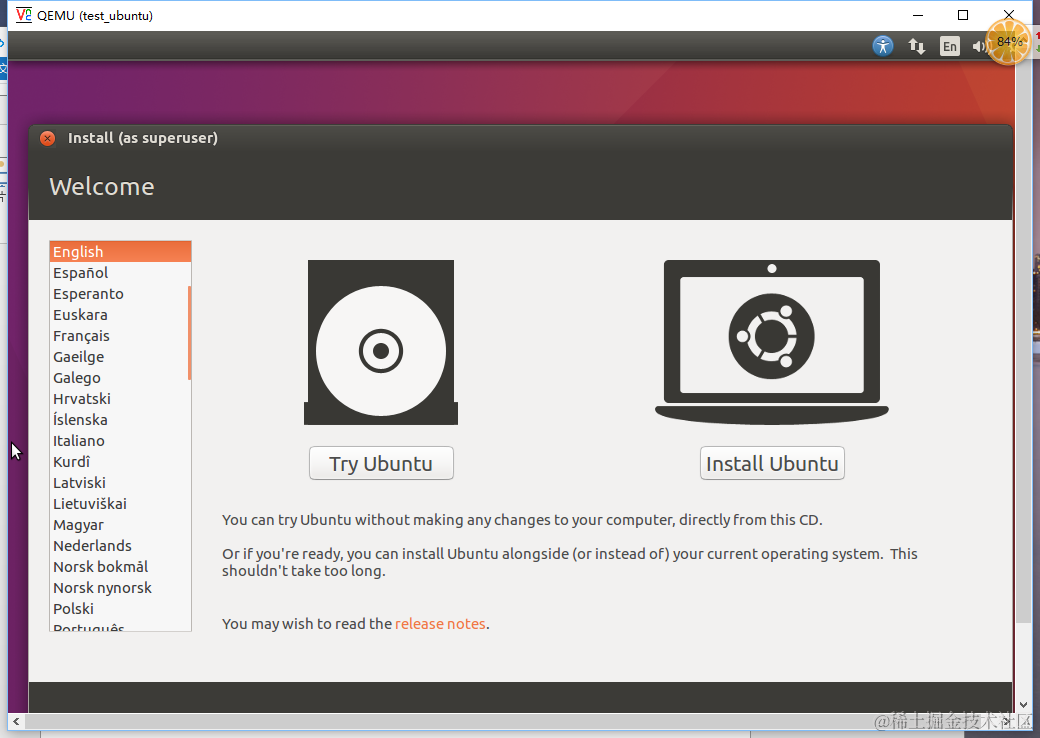The width and height of the screenshot is (1040, 738).
Task: Select Íslenska in the language list
Action: point(120,420)
